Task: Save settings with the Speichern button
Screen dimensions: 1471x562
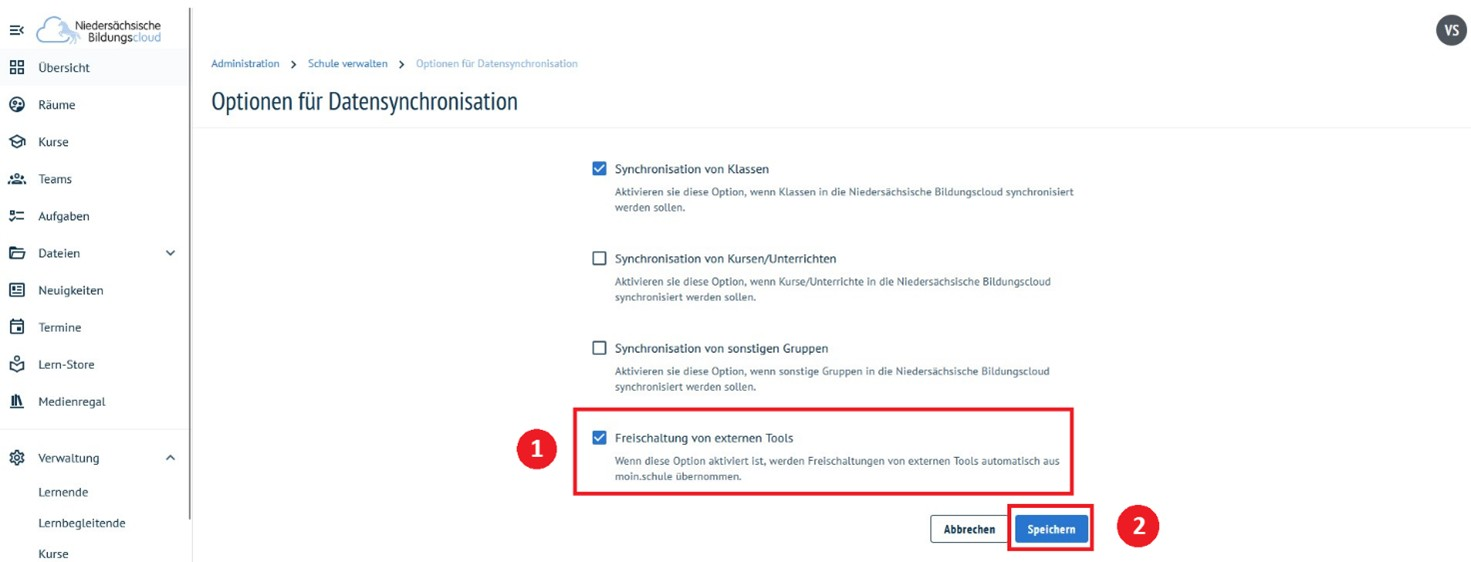Action: [x=1051, y=529]
